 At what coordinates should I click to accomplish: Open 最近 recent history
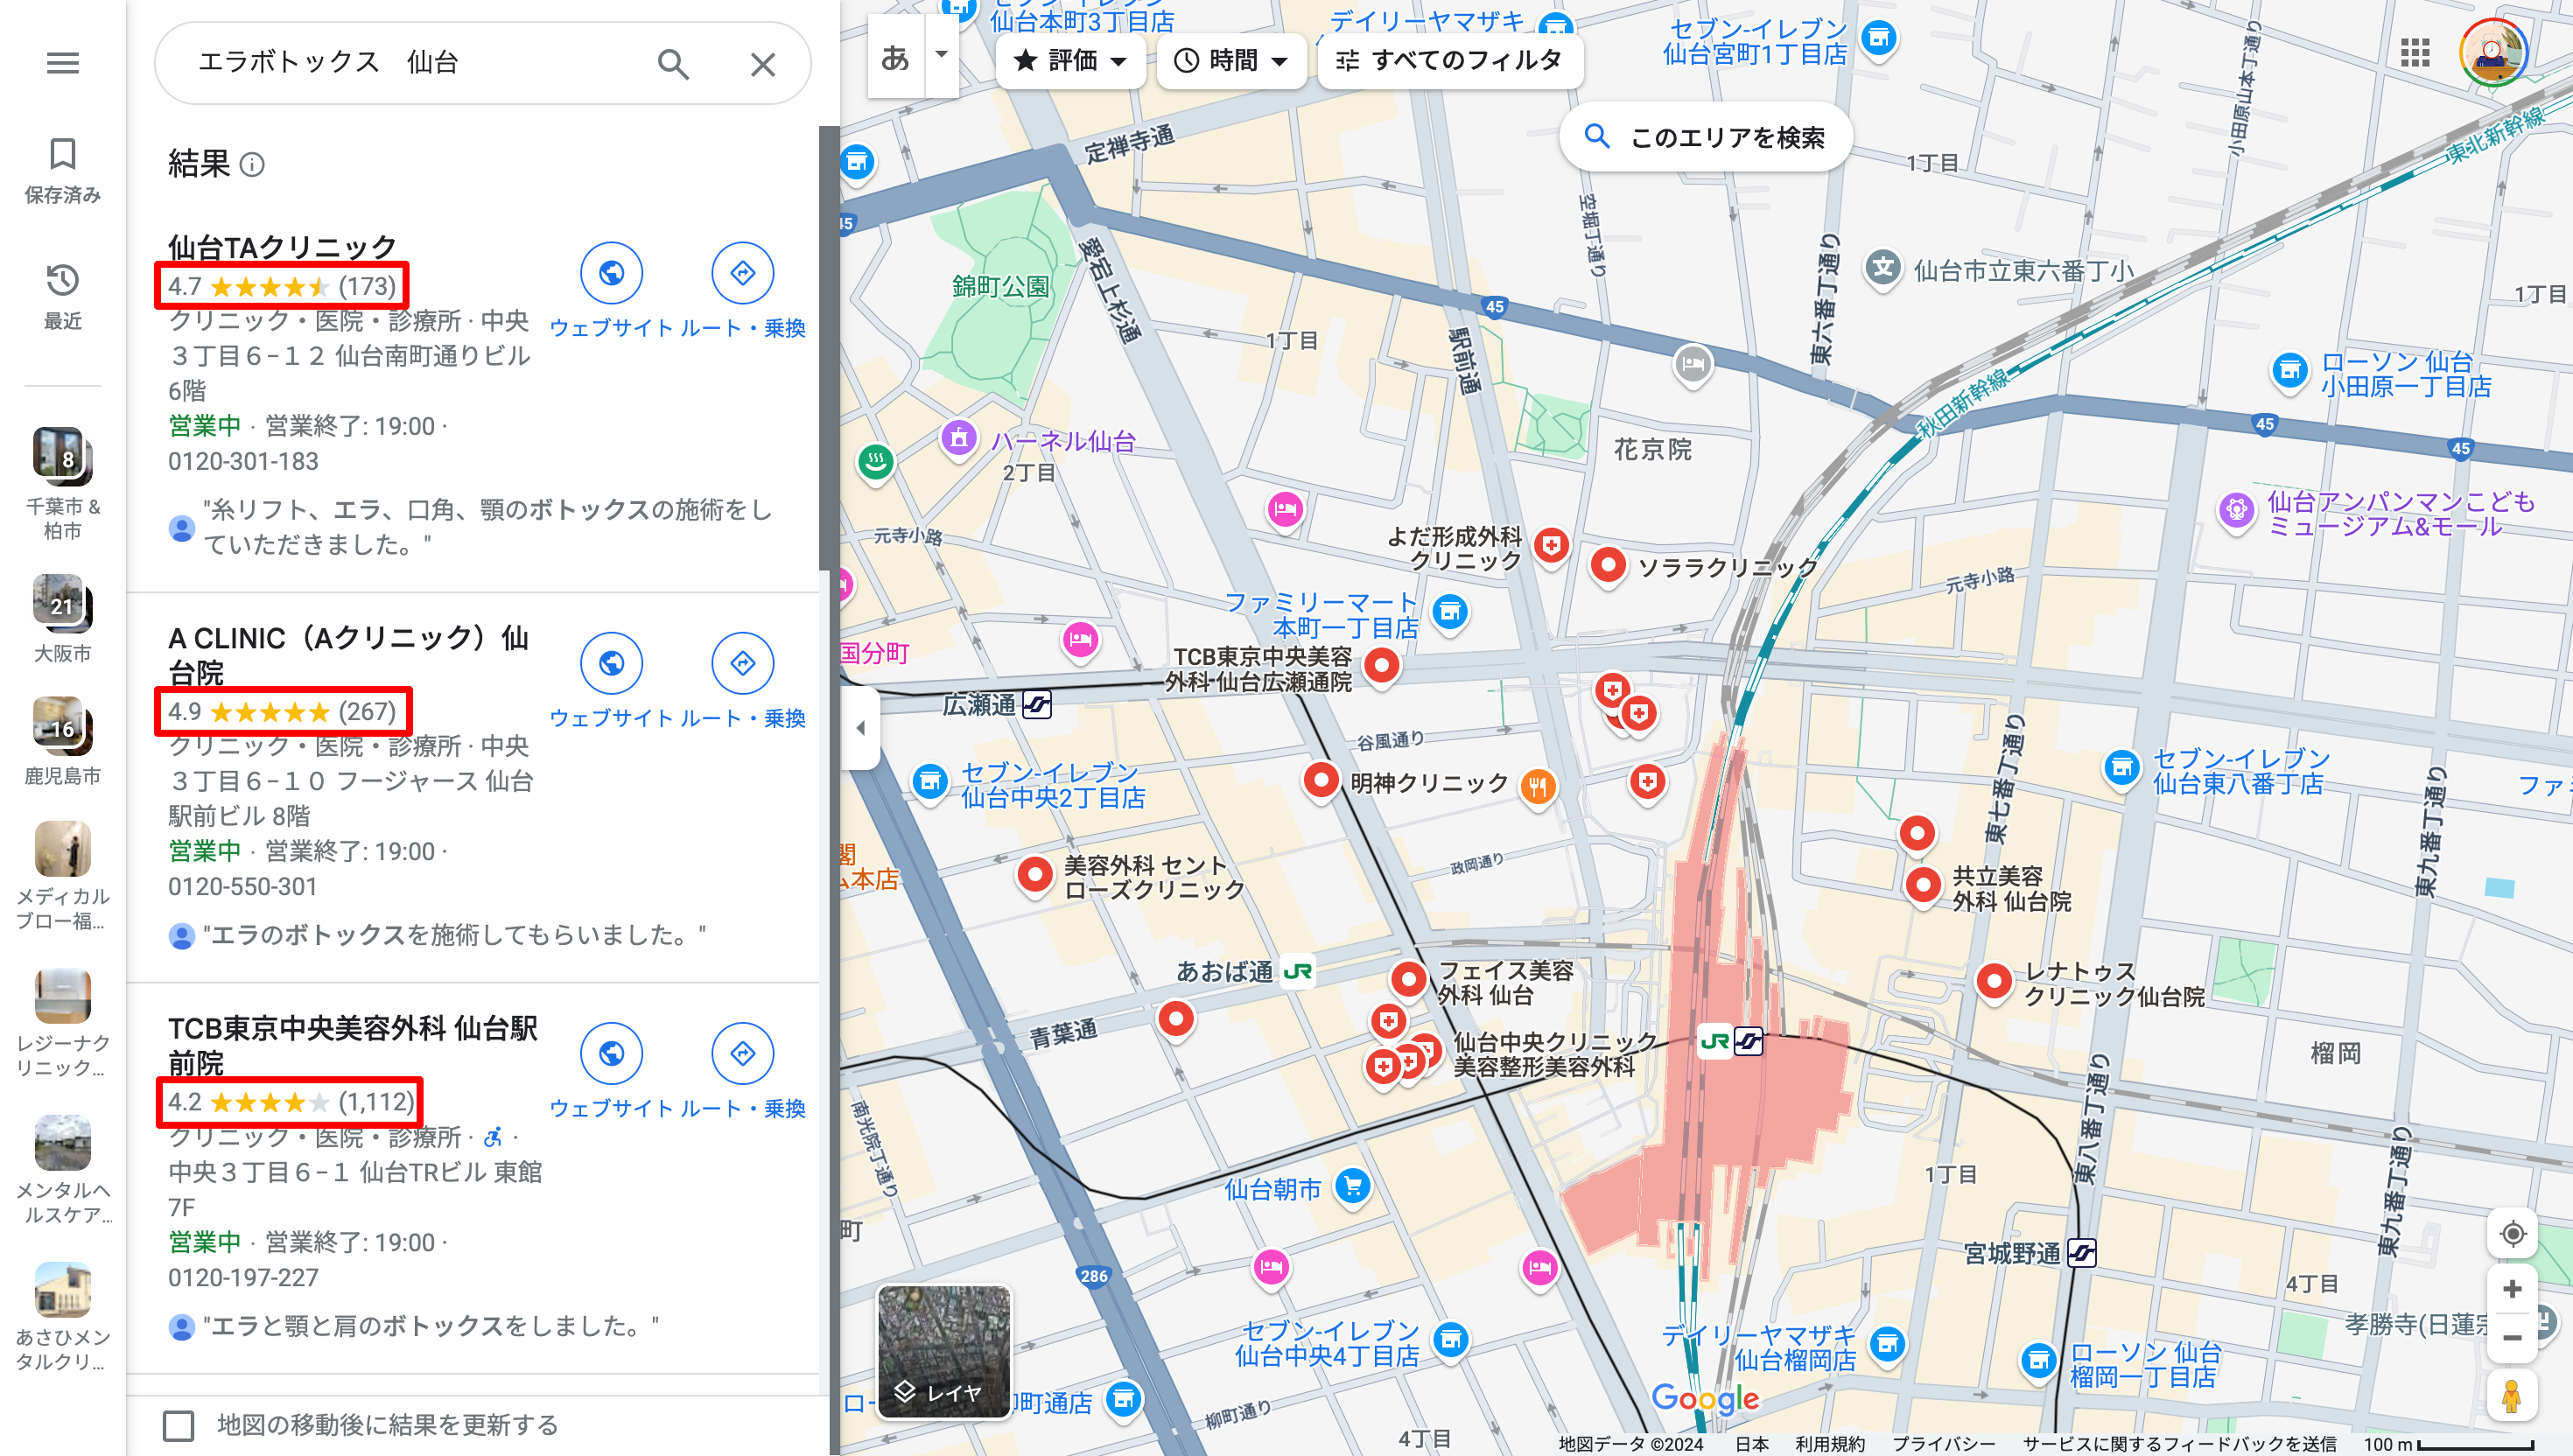[62, 297]
